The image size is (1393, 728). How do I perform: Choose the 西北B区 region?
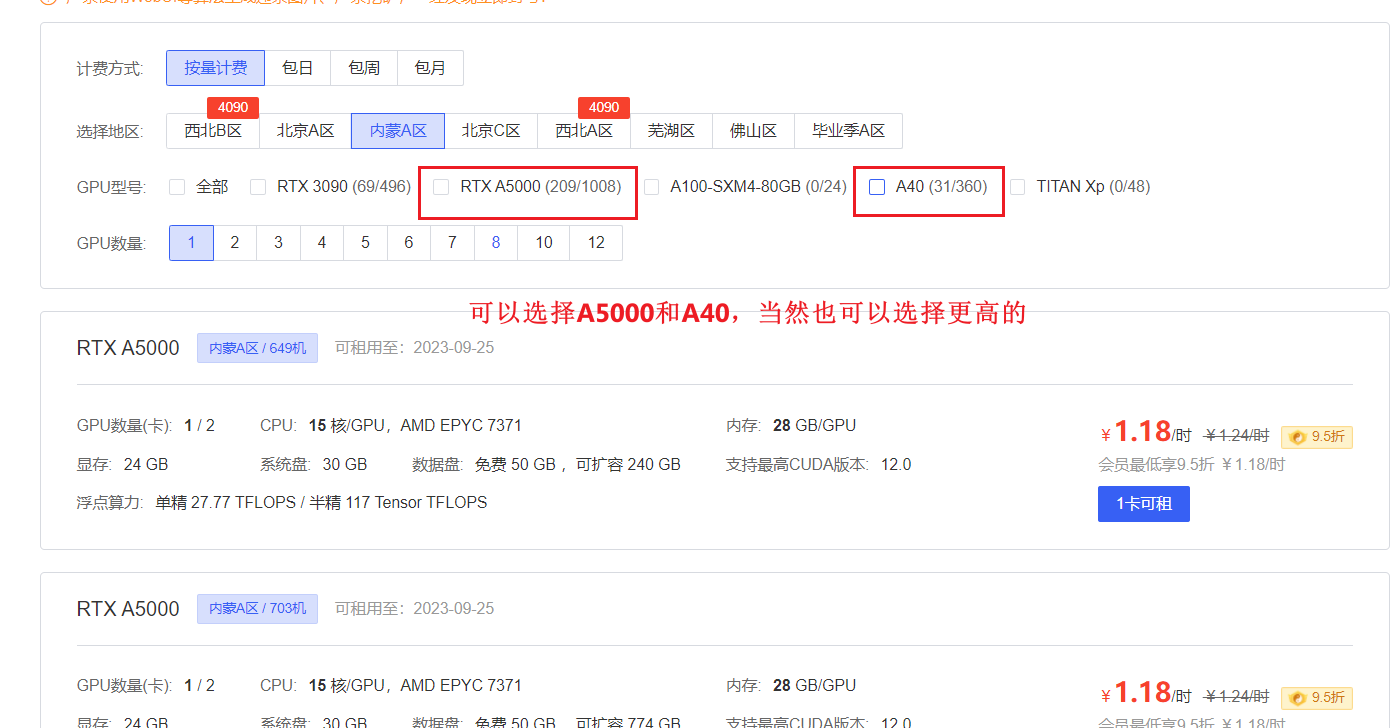213,131
